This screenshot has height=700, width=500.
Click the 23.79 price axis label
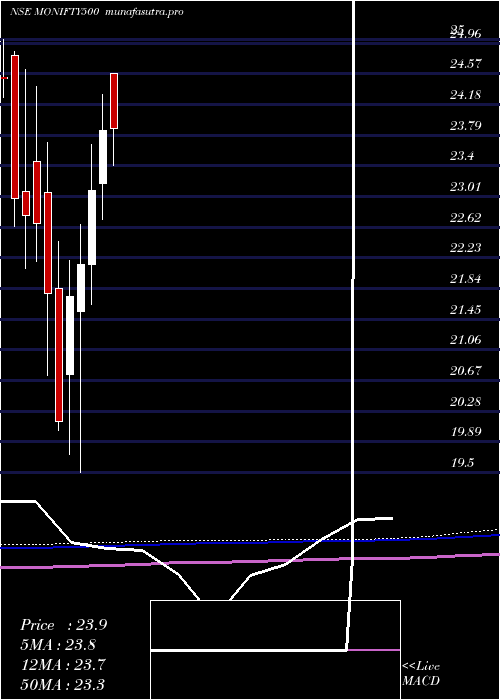click(465, 126)
